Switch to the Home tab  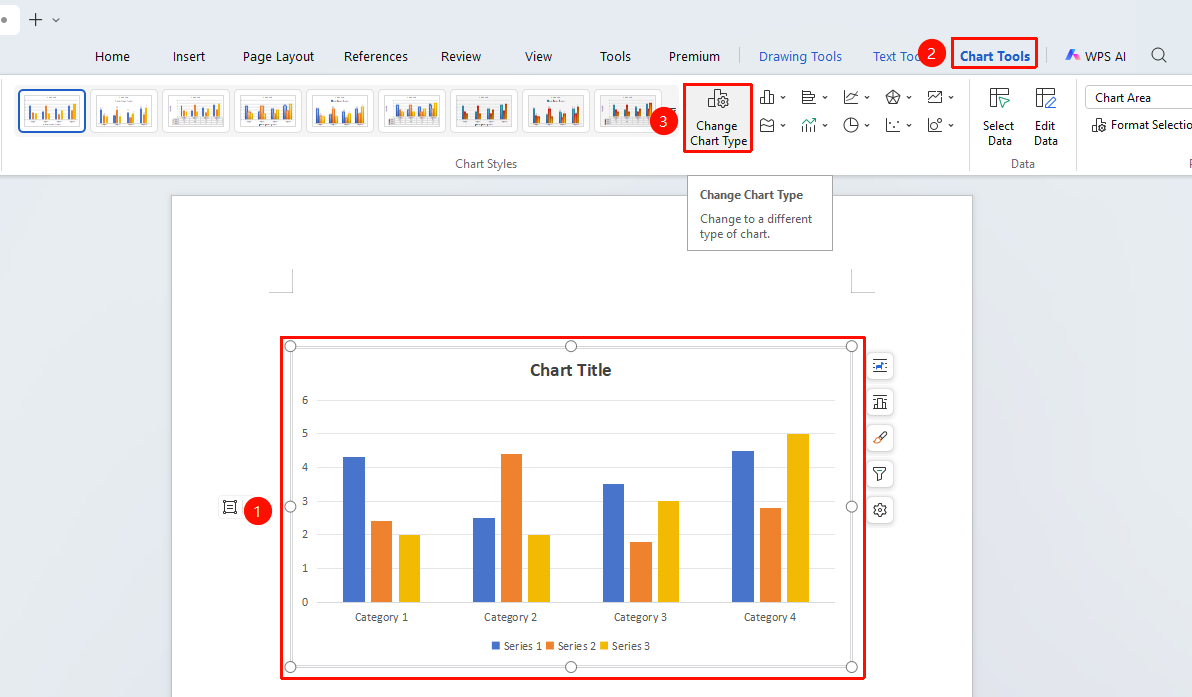(113, 56)
